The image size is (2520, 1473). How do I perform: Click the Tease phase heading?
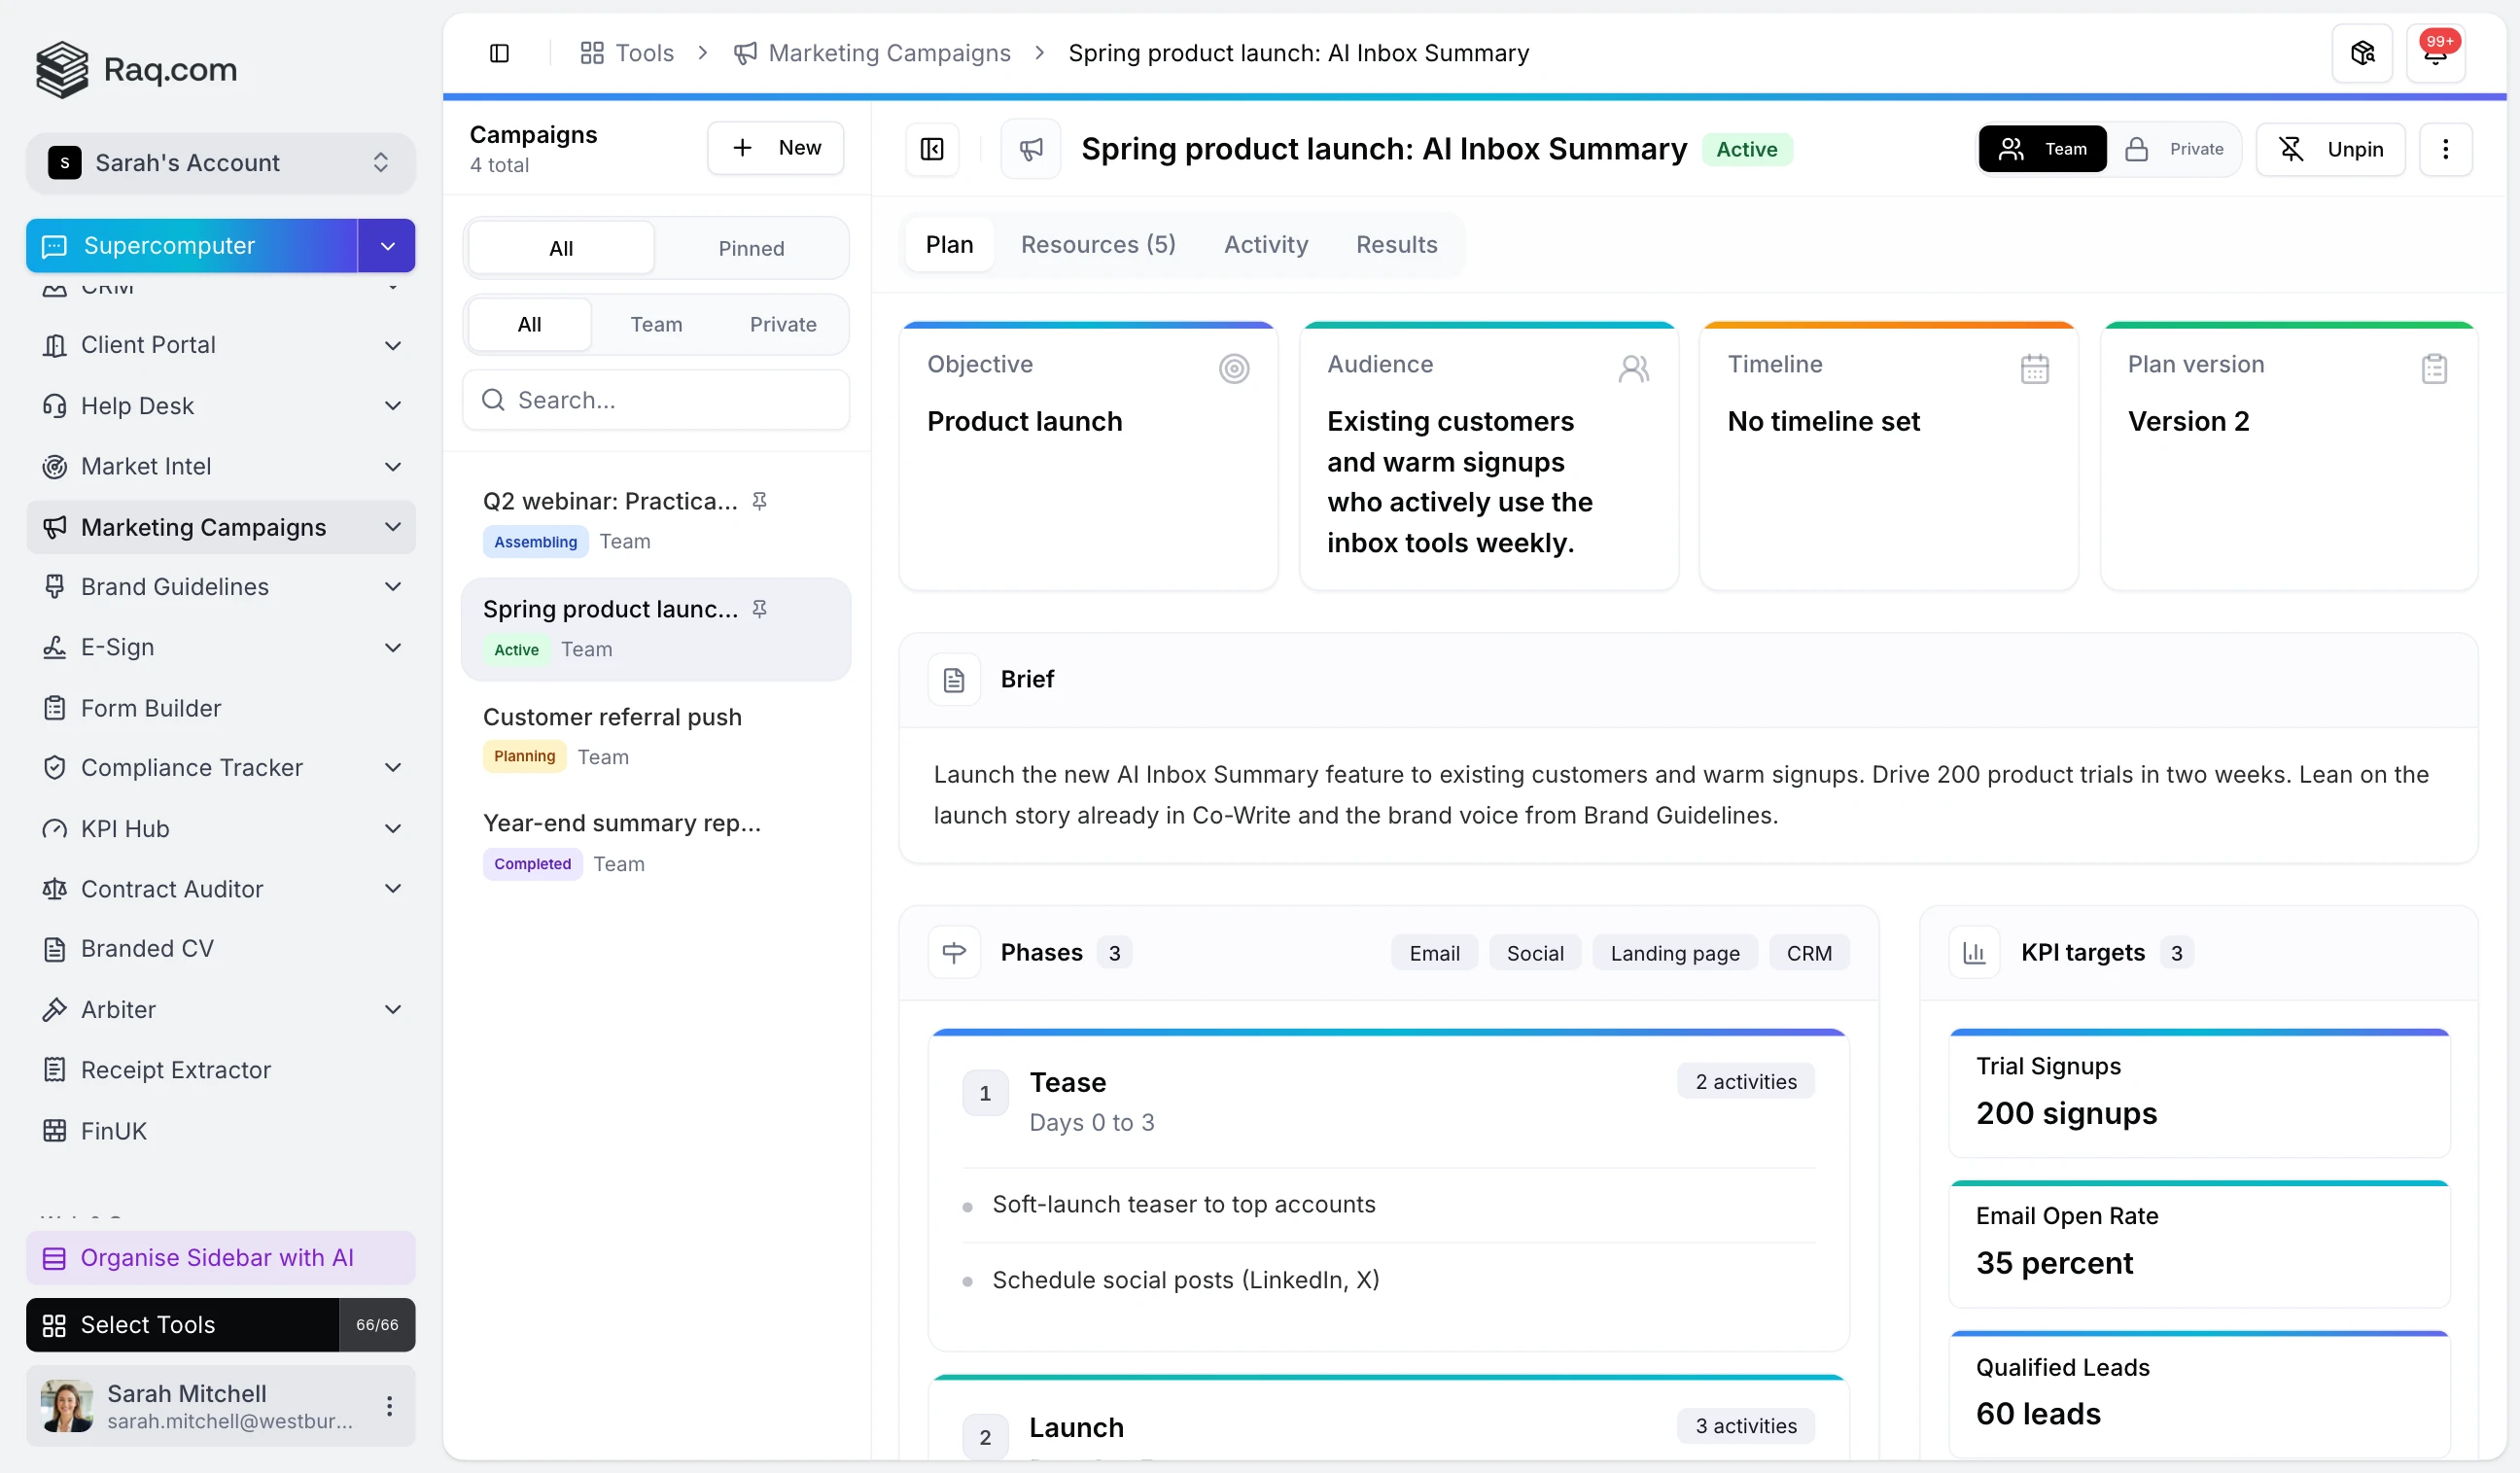pyautogui.click(x=1067, y=1082)
